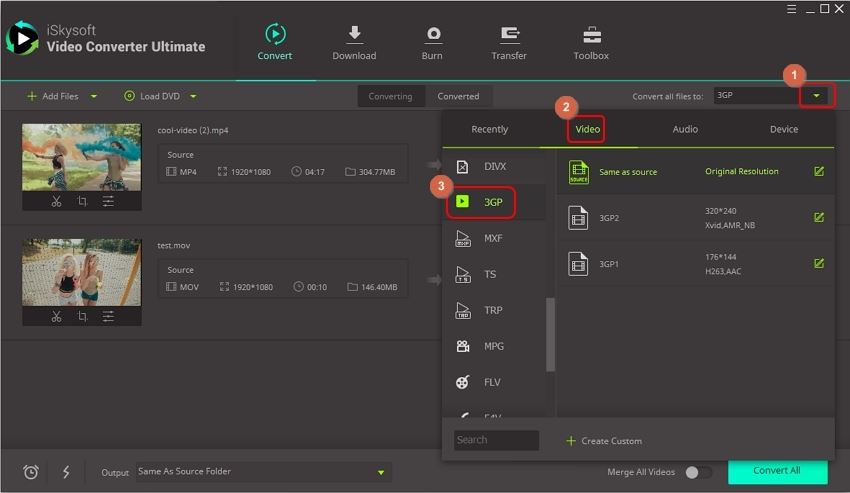Edit the 3GP2 preset with pencil icon
This screenshot has height=493, width=850.
[819, 217]
